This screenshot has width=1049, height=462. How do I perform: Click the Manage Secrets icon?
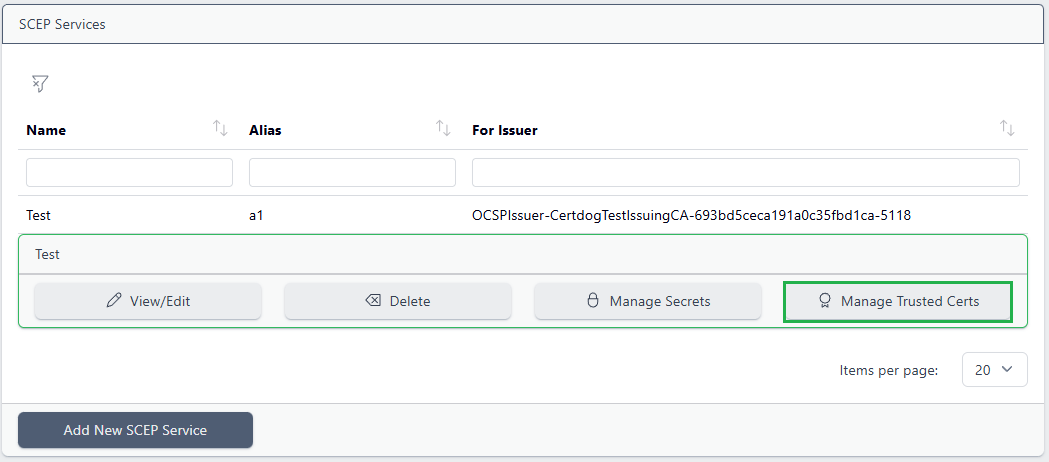coord(592,301)
